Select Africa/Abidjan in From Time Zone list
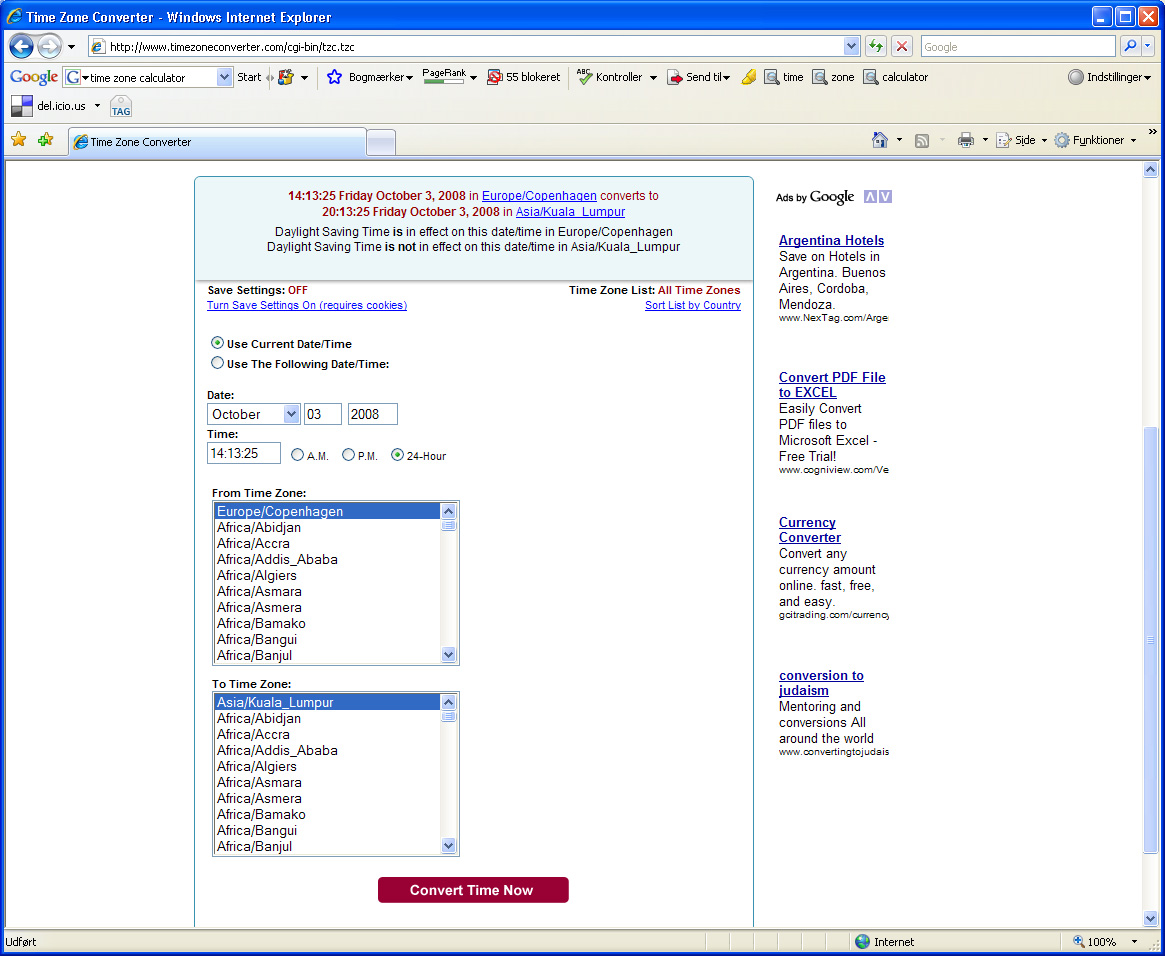This screenshot has height=956, width=1165. click(327, 527)
